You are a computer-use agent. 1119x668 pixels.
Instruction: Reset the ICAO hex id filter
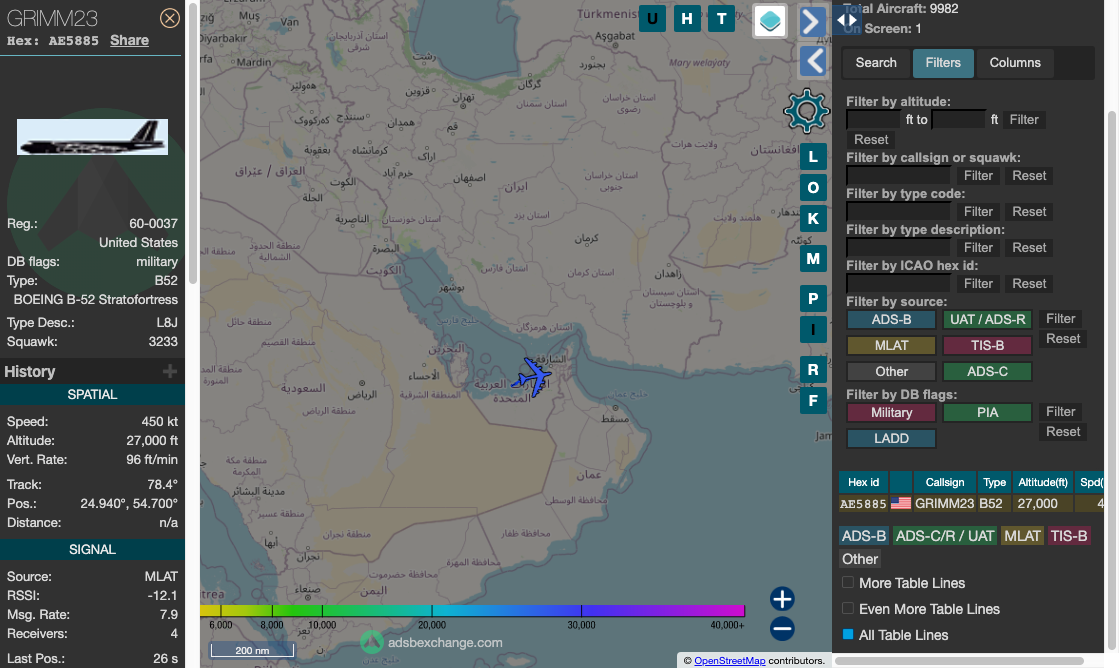pos(1029,283)
